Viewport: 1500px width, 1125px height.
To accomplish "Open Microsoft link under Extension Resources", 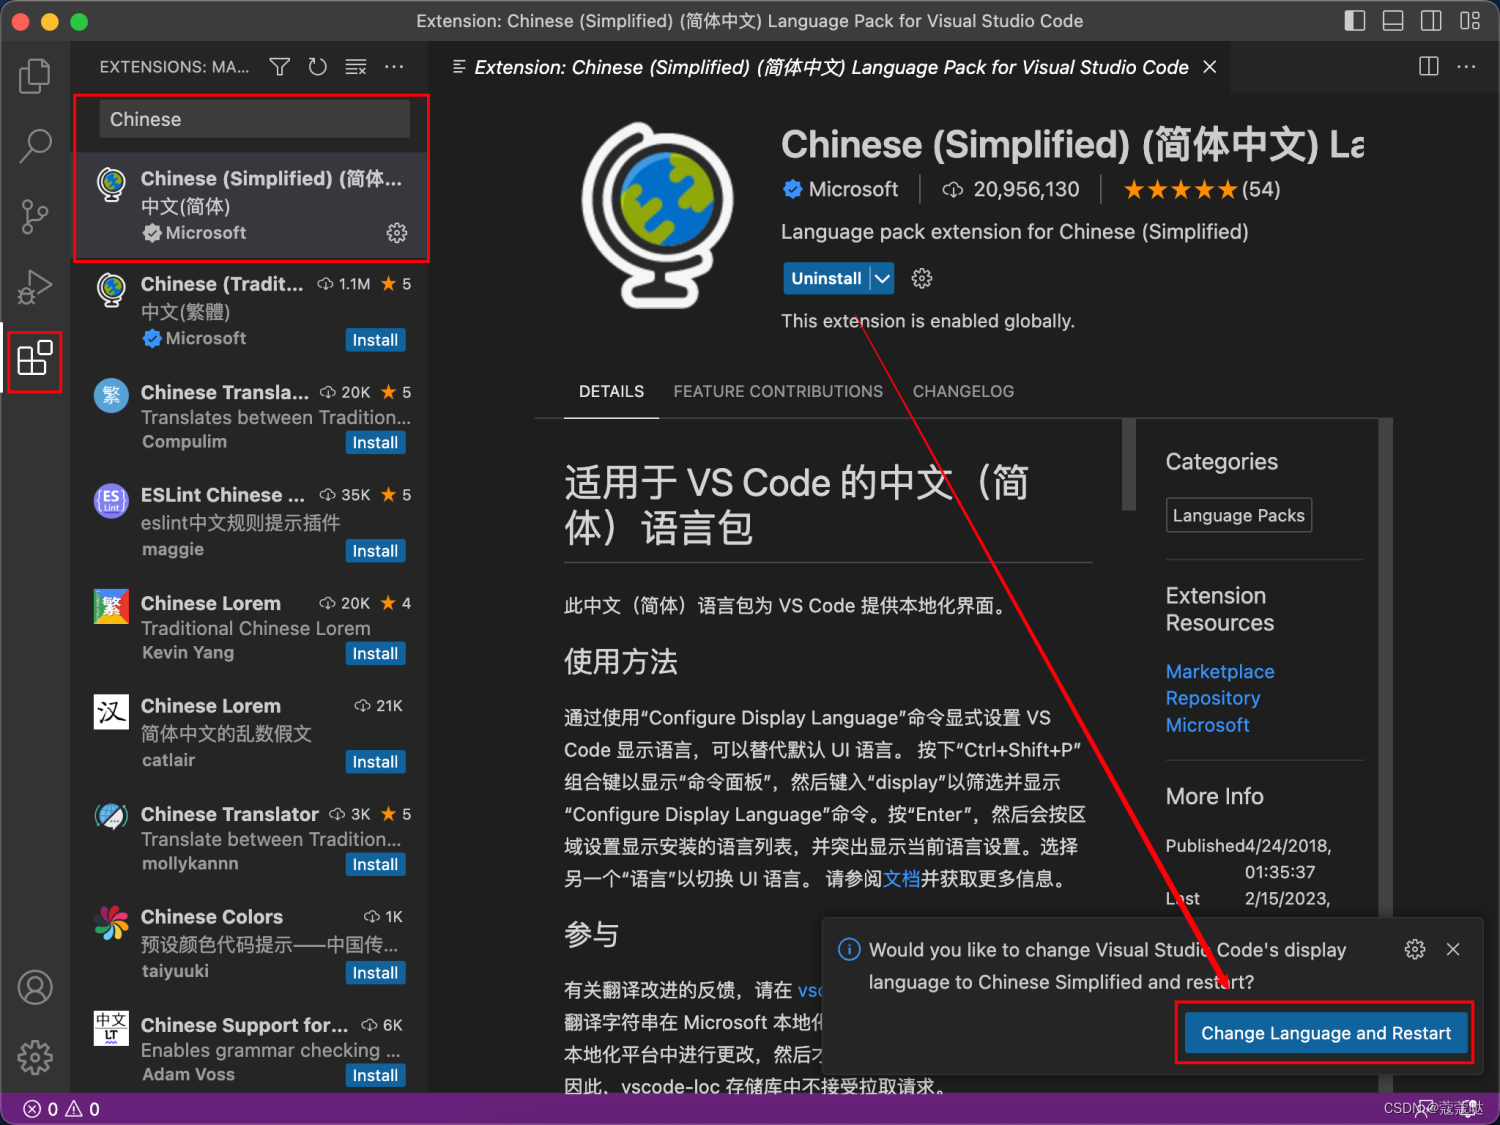I will pos(1208,725).
